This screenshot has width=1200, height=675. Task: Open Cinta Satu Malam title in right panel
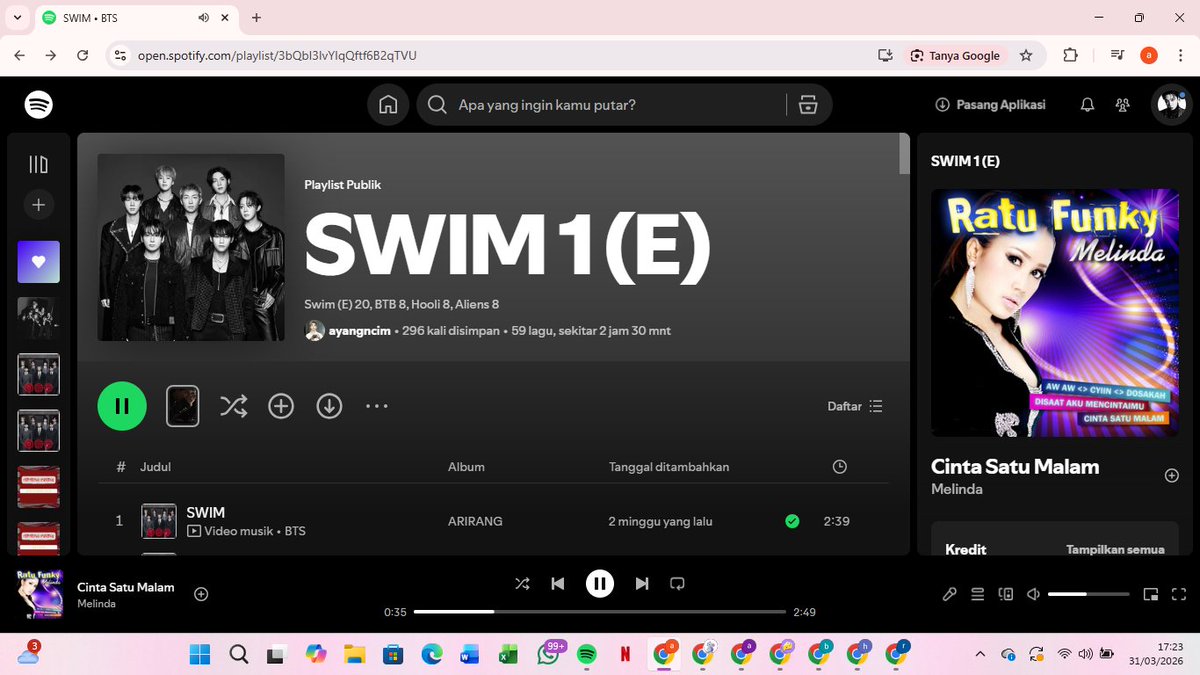(1015, 466)
